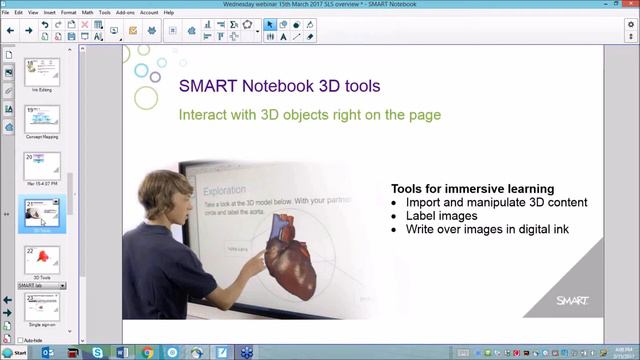Select page 23 Single sign-on thumbnail
Viewport: 640px width, 360px height.
coord(42,307)
